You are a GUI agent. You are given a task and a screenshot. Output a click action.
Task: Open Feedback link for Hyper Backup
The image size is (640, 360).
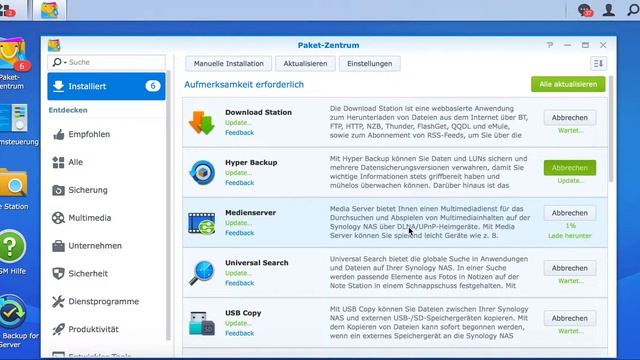(x=240, y=183)
